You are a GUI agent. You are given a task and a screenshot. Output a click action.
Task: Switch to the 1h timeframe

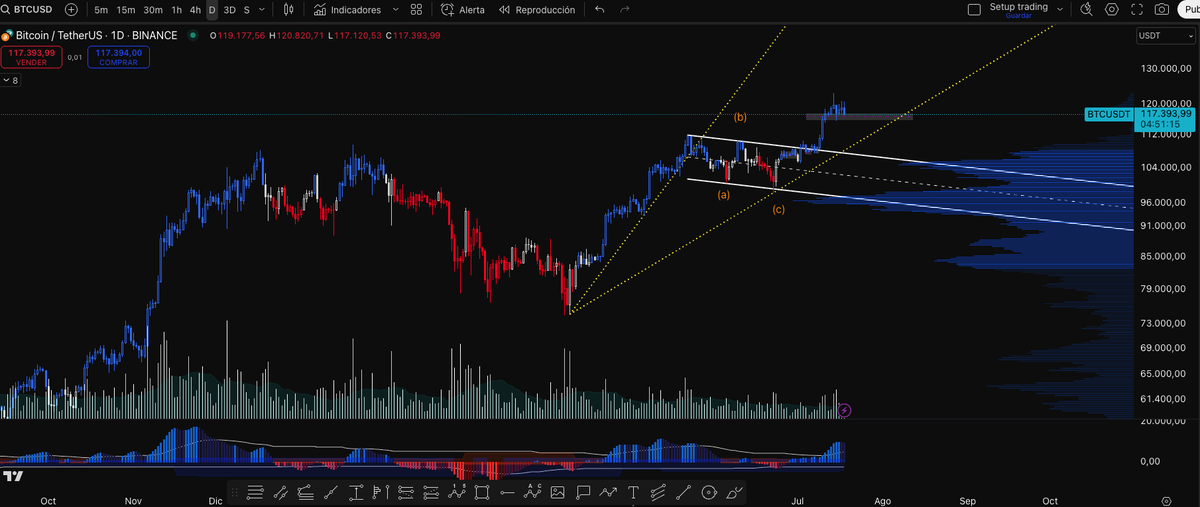[x=177, y=9]
